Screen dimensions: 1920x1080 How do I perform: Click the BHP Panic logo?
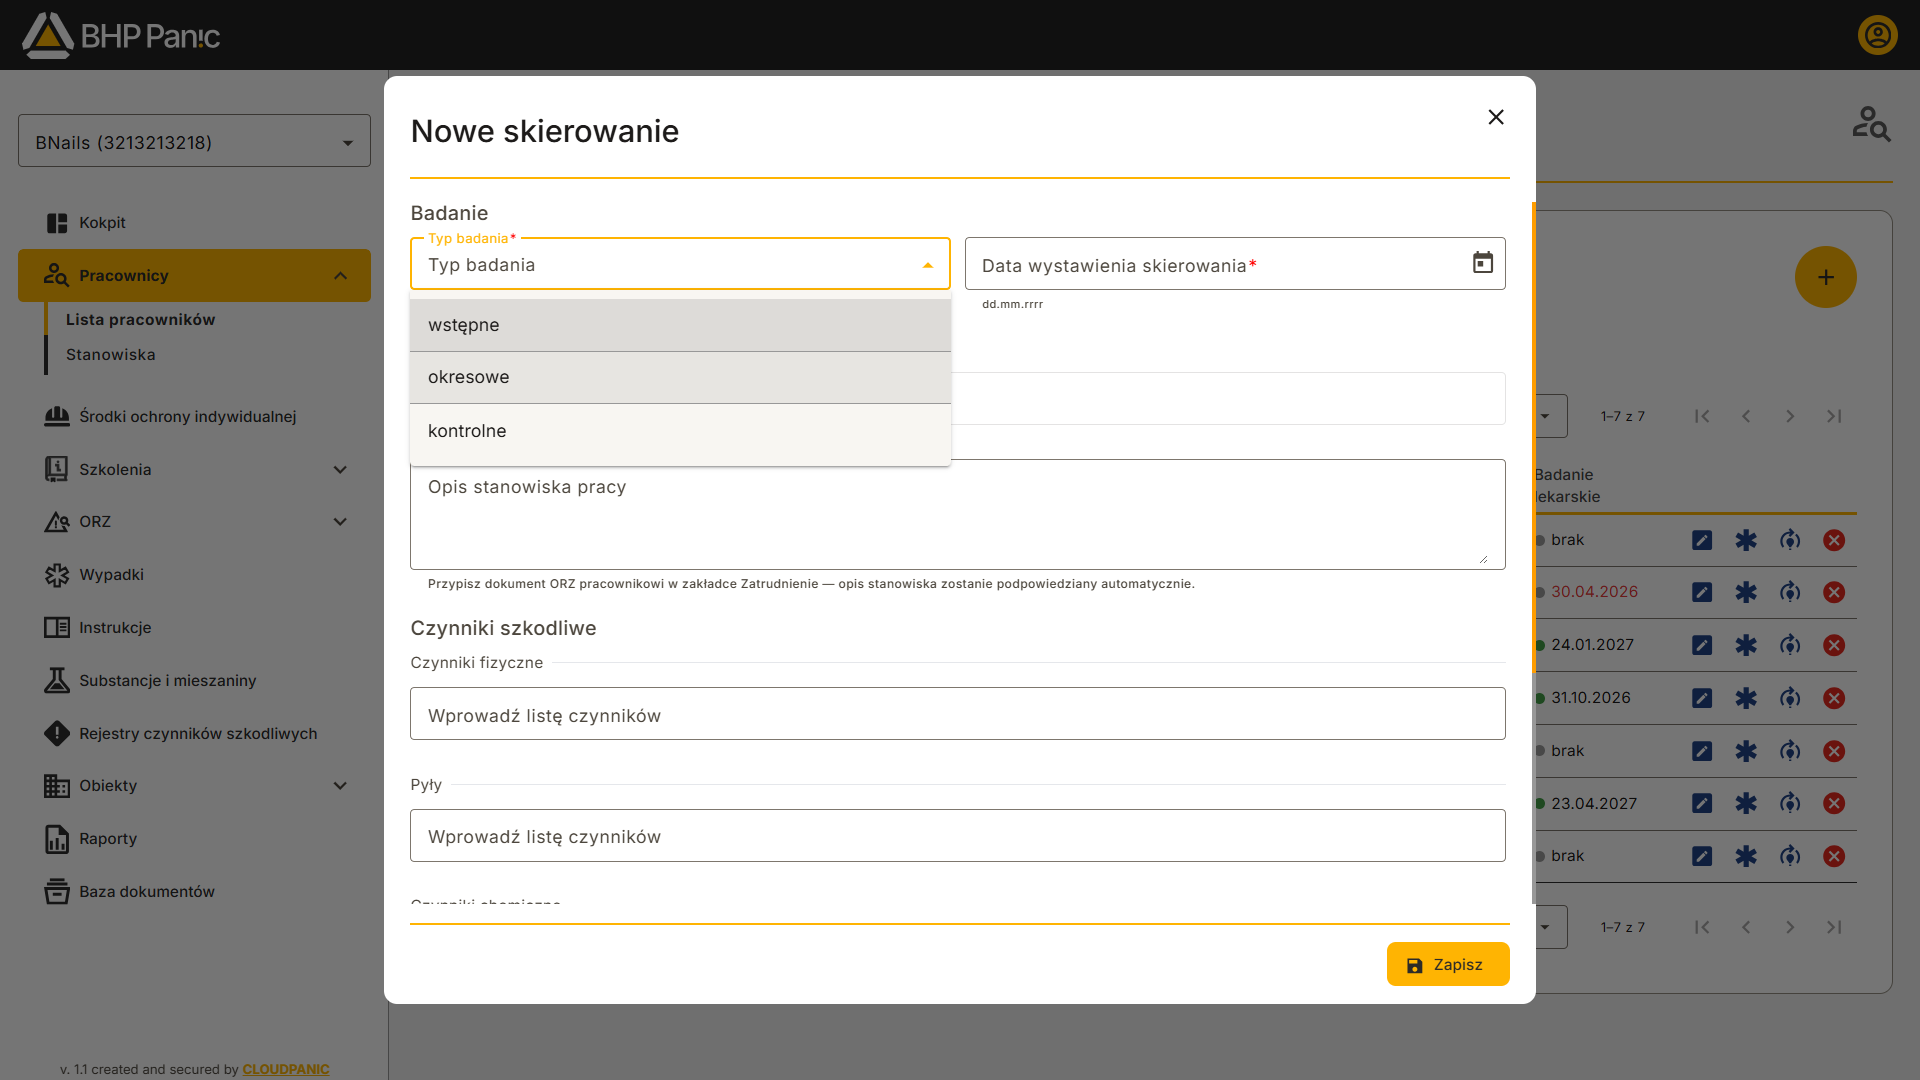pyautogui.click(x=121, y=35)
